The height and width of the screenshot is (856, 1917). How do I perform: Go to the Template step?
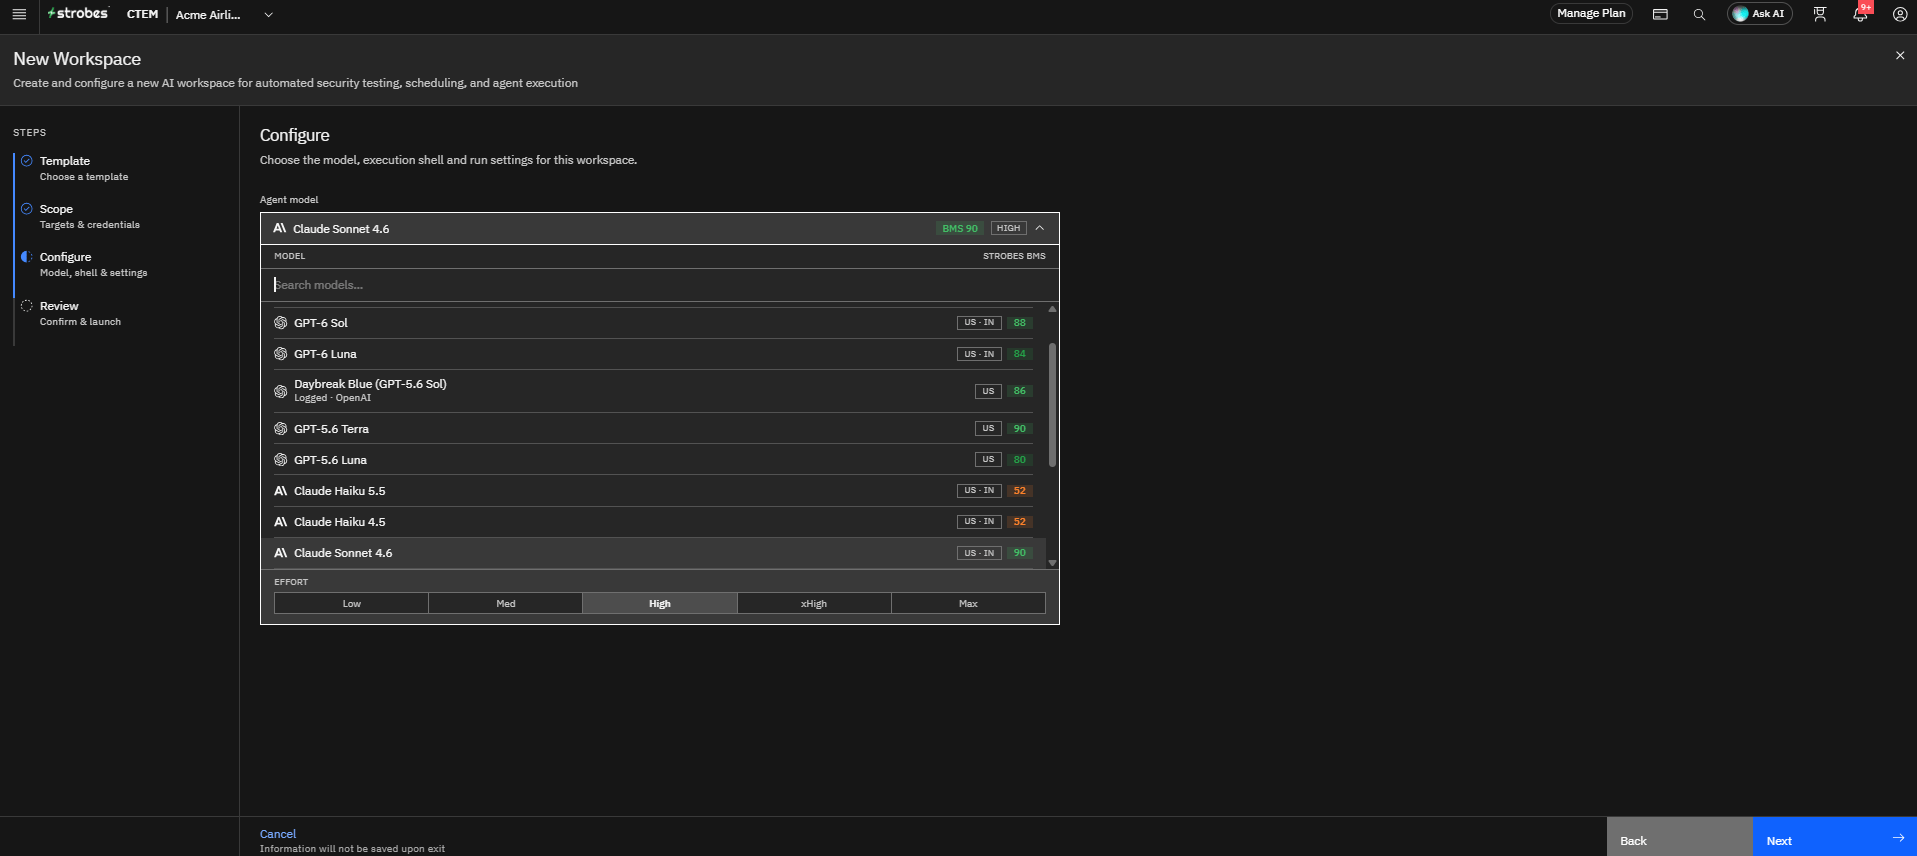84,168
